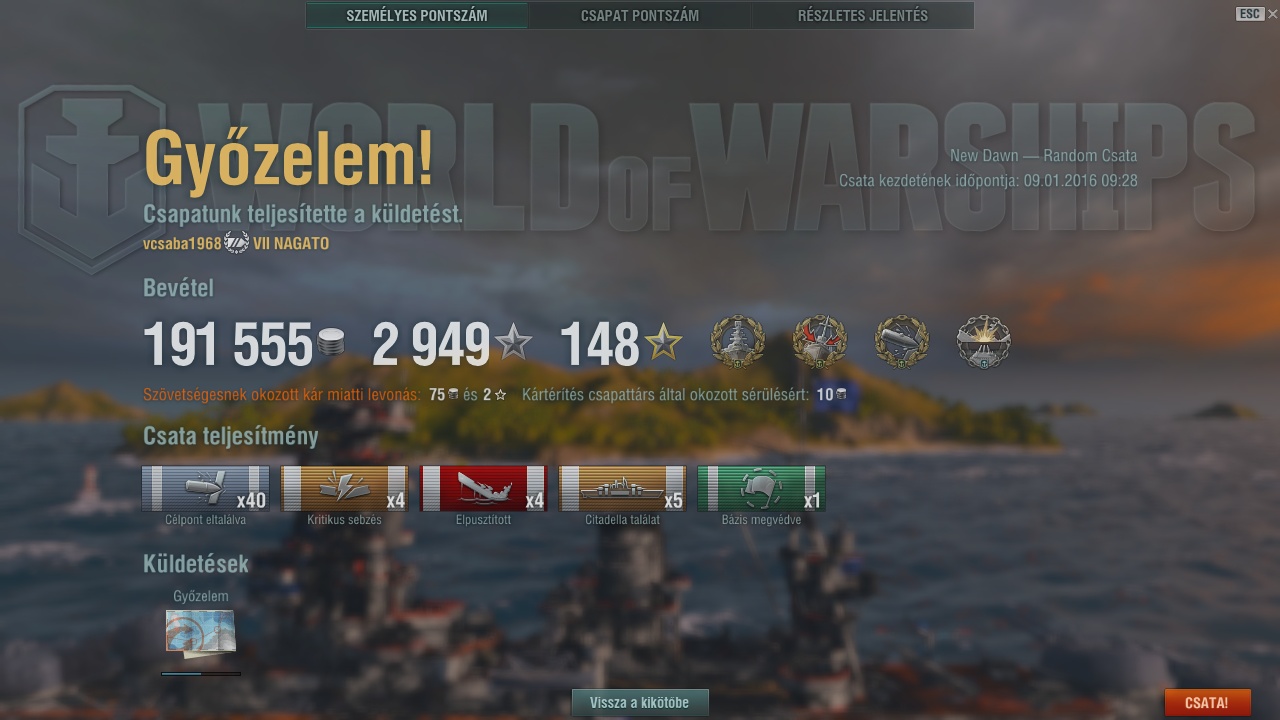Open the Személyes pontszám tab

tap(417, 15)
